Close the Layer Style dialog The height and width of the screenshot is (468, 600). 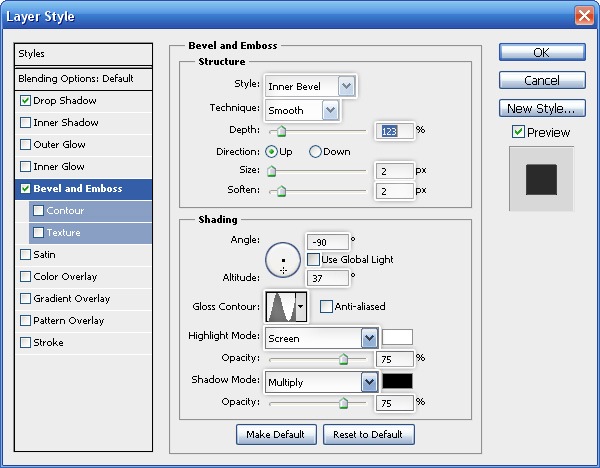(584, 16)
